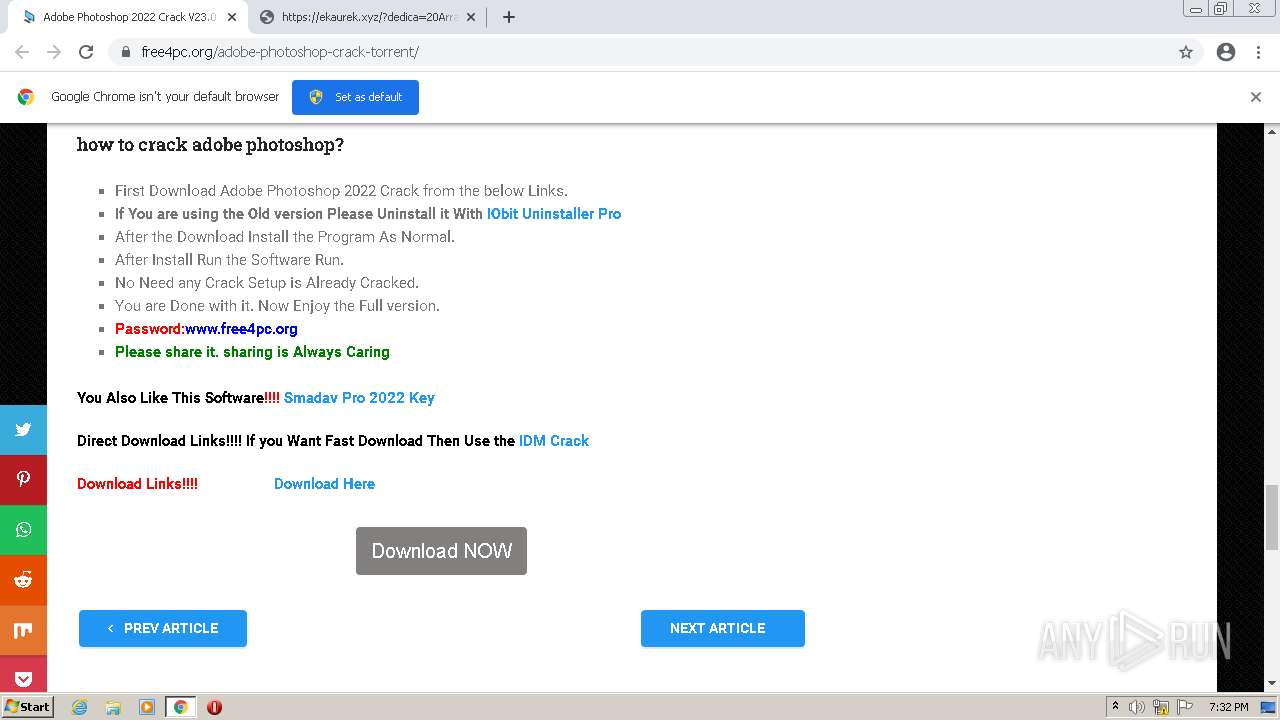Launch media player from the taskbar
This screenshot has width=1280, height=720.
point(147,707)
